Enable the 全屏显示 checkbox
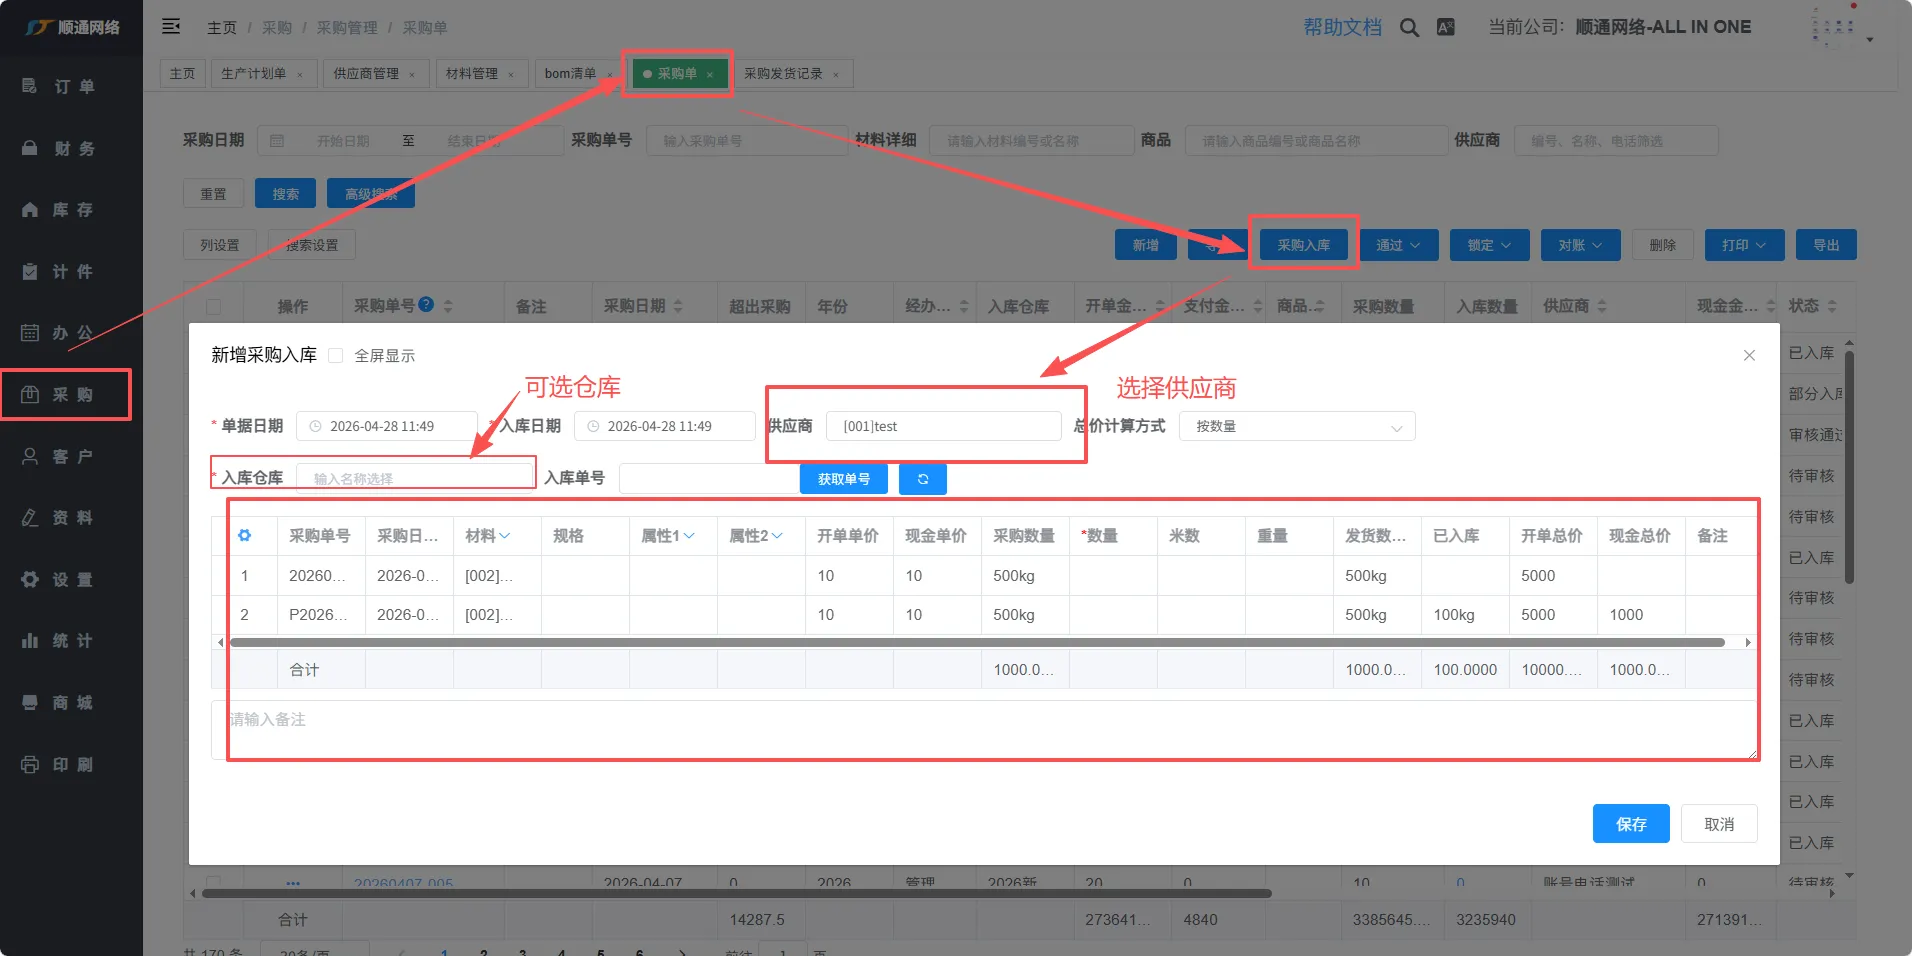This screenshot has width=1912, height=956. point(336,356)
